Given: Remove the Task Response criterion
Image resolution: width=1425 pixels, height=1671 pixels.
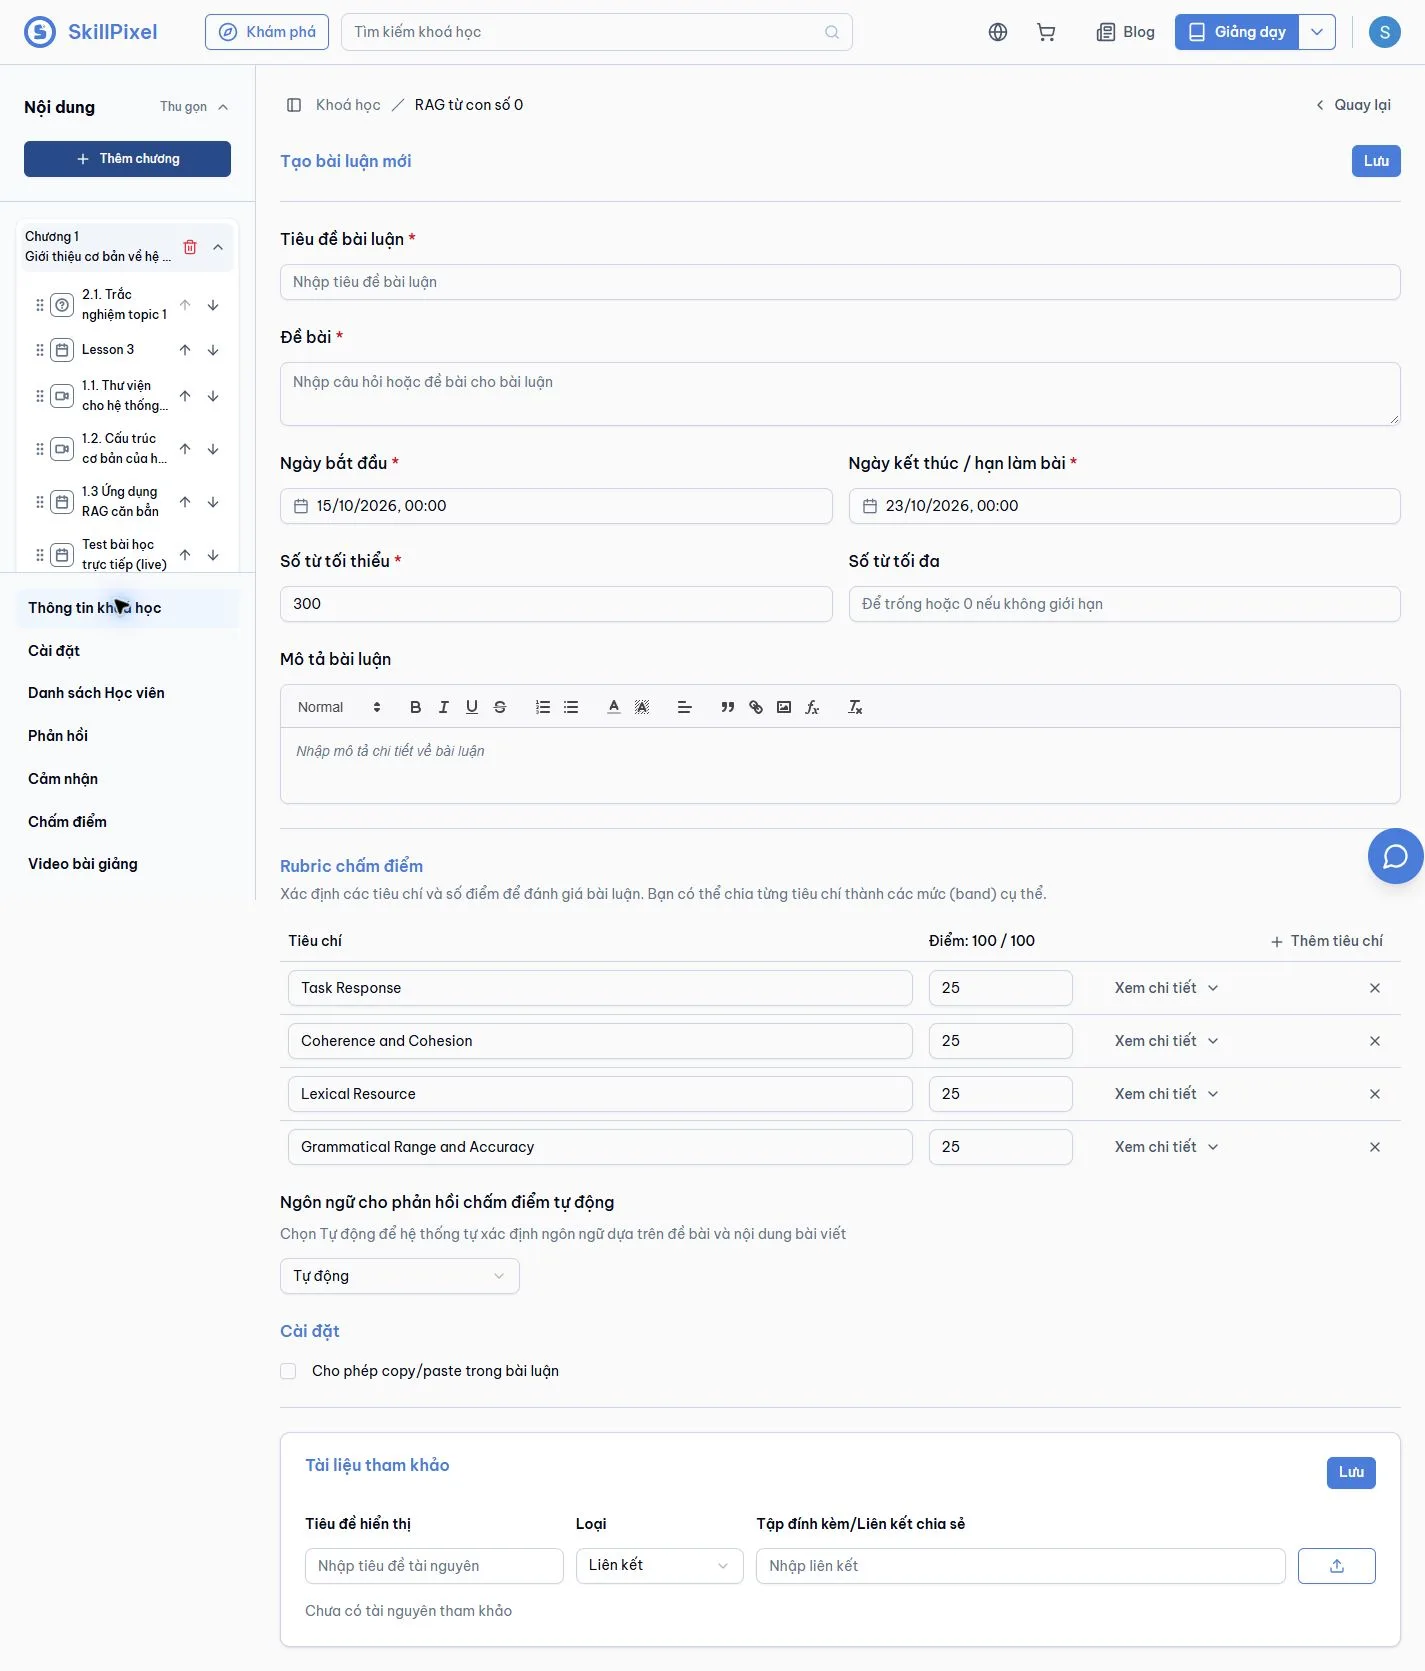Looking at the screenshot, I should 1374,988.
